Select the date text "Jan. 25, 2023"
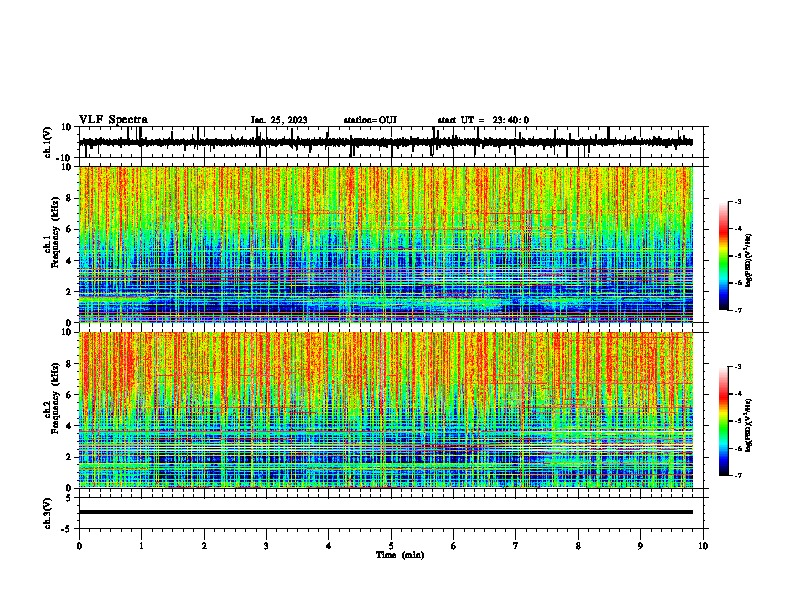Viewport: 792px width, 612px height. (279, 120)
